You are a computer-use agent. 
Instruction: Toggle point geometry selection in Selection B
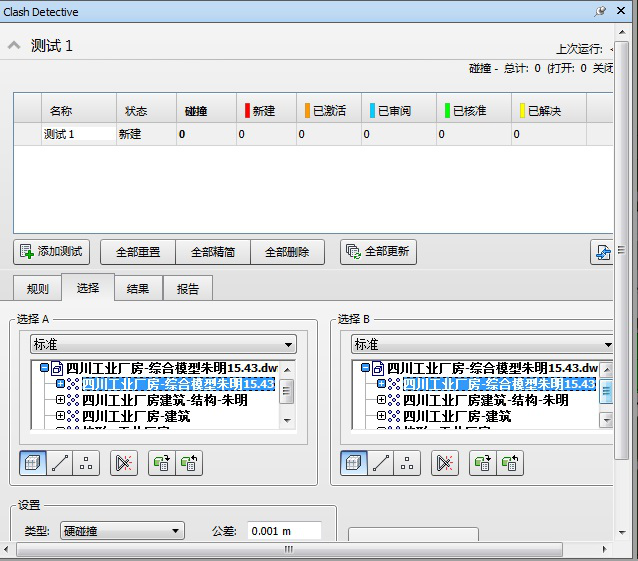pos(407,463)
